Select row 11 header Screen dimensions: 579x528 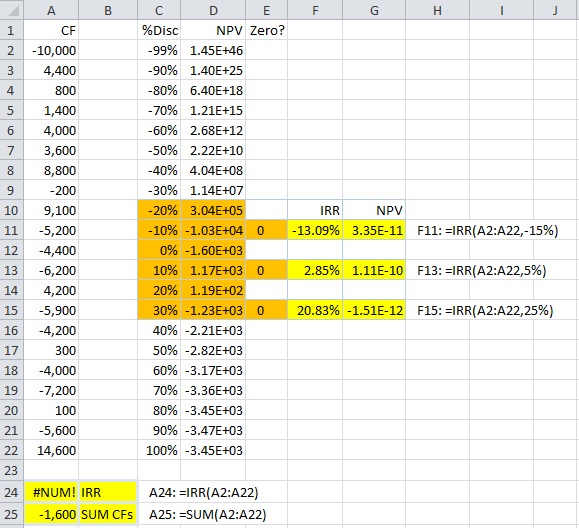[x=11, y=230]
